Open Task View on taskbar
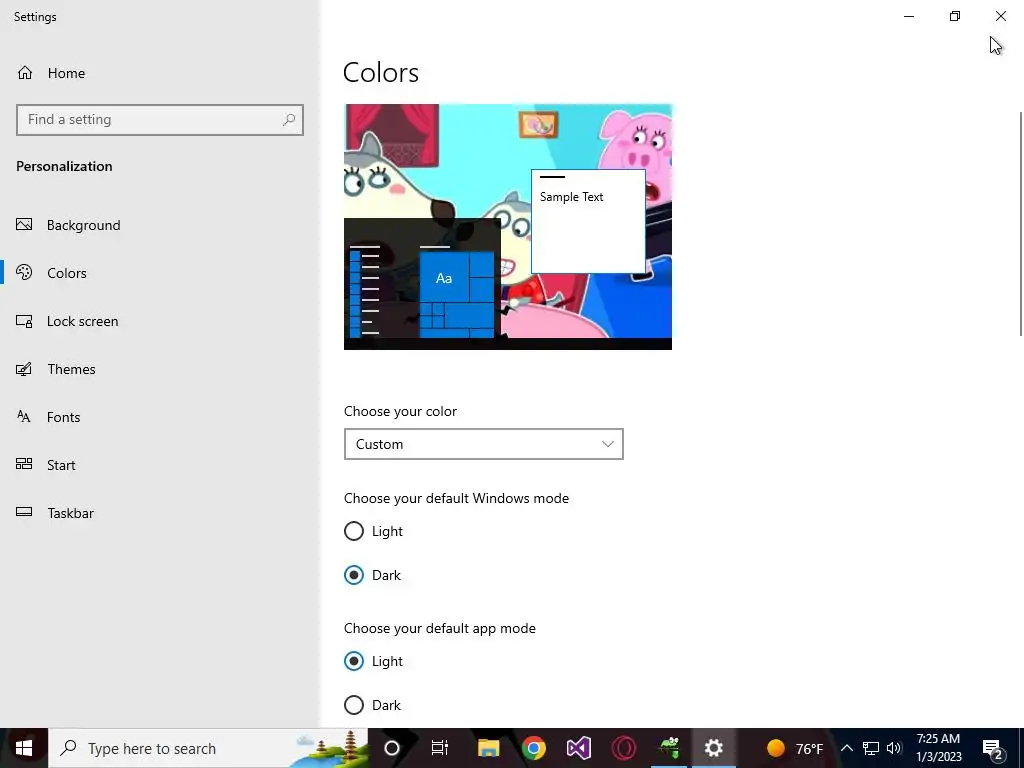The width and height of the screenshot is (1024, 768). 440,748
